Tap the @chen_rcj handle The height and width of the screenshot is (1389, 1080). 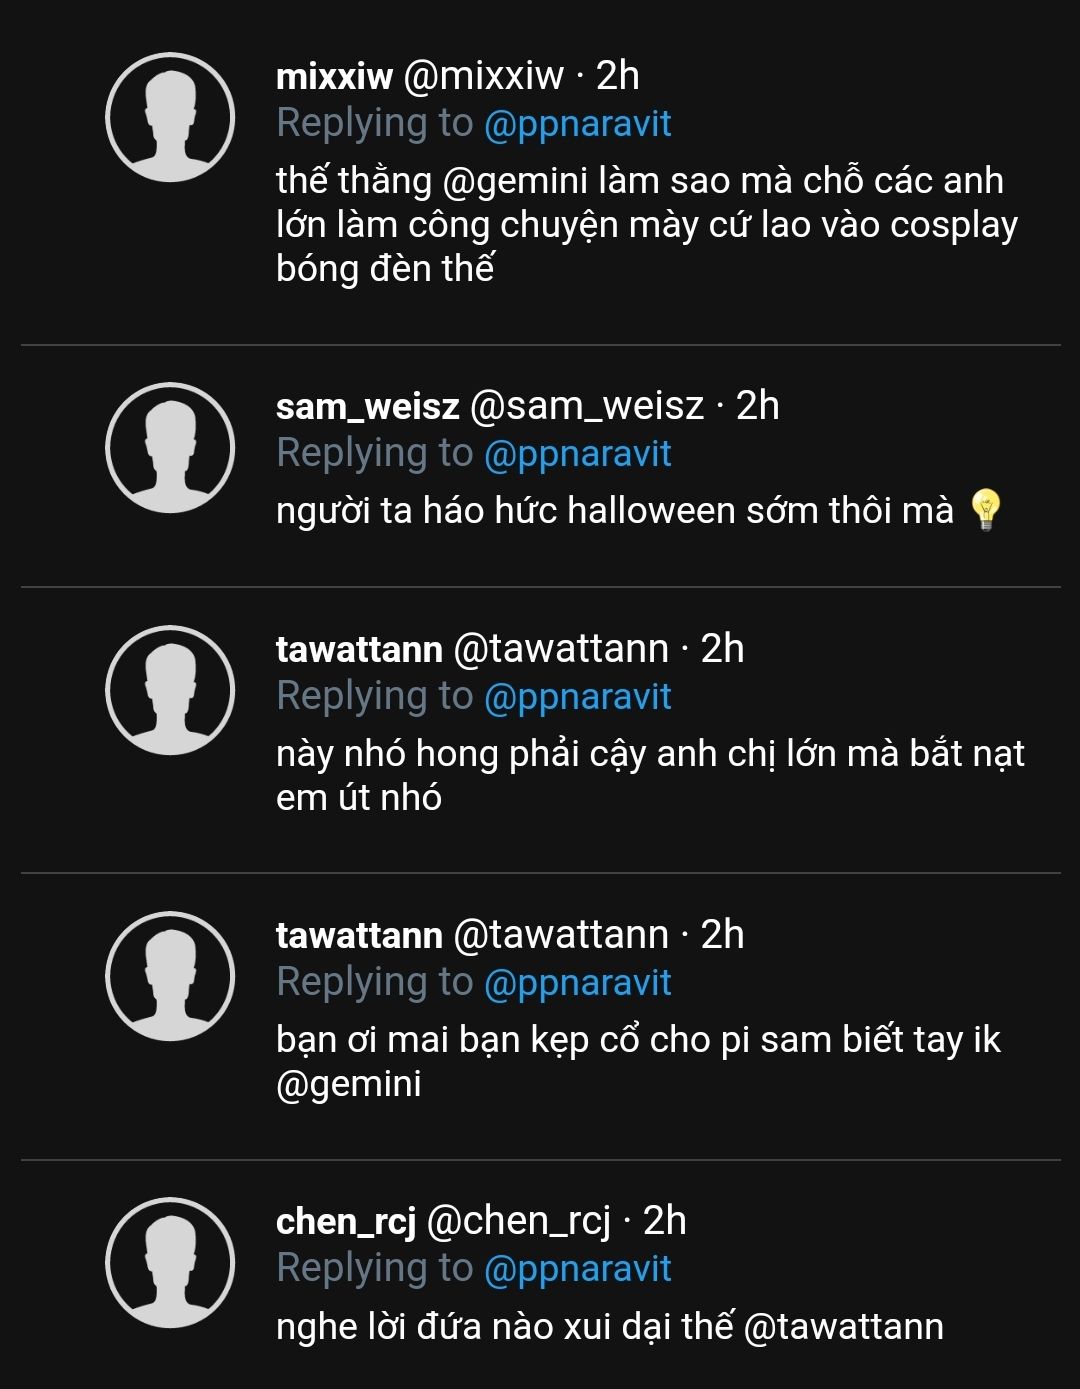[518, 1221]
